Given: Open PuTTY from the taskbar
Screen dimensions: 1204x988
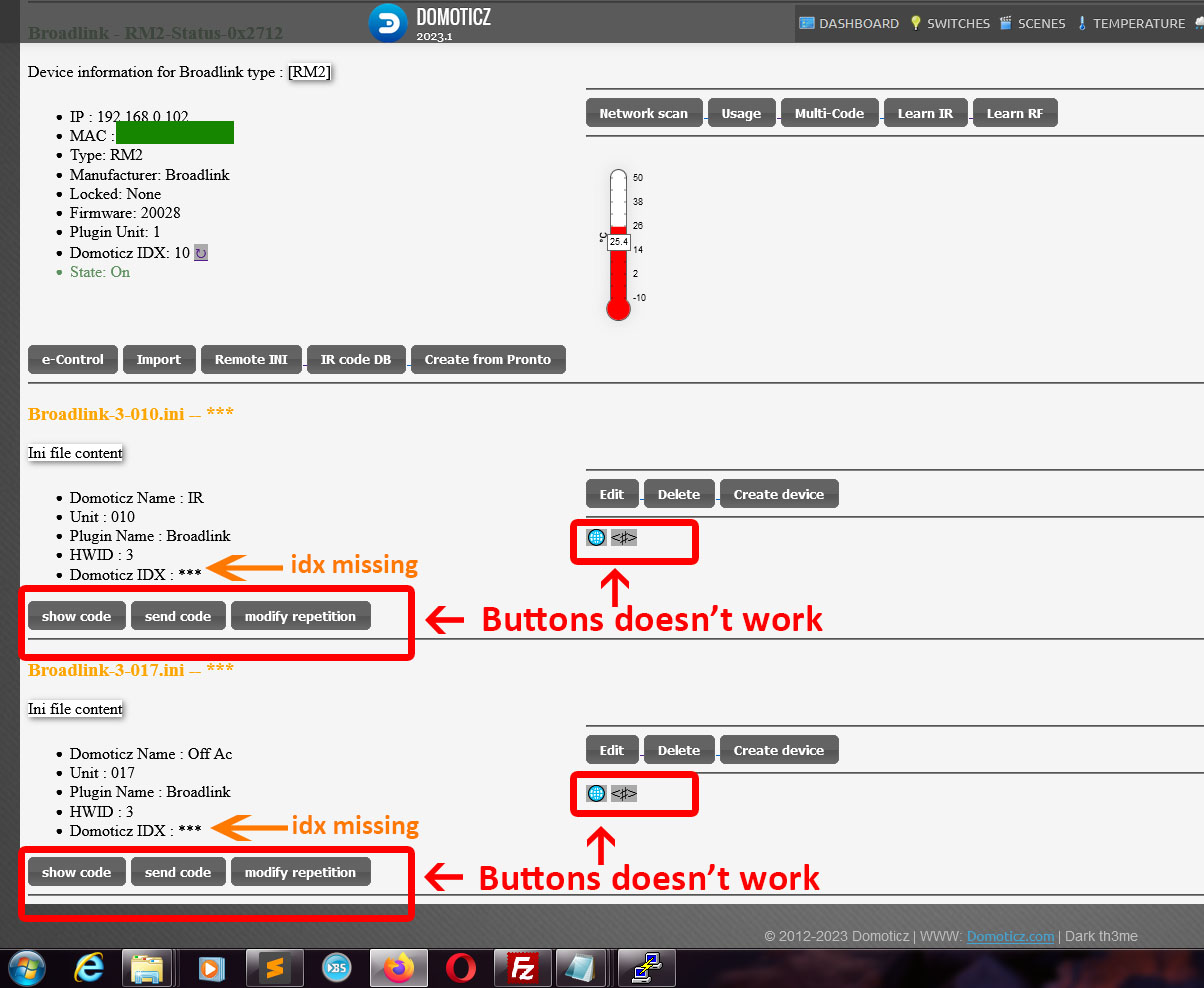Looking at the screenshot, I should click(647, 968).
